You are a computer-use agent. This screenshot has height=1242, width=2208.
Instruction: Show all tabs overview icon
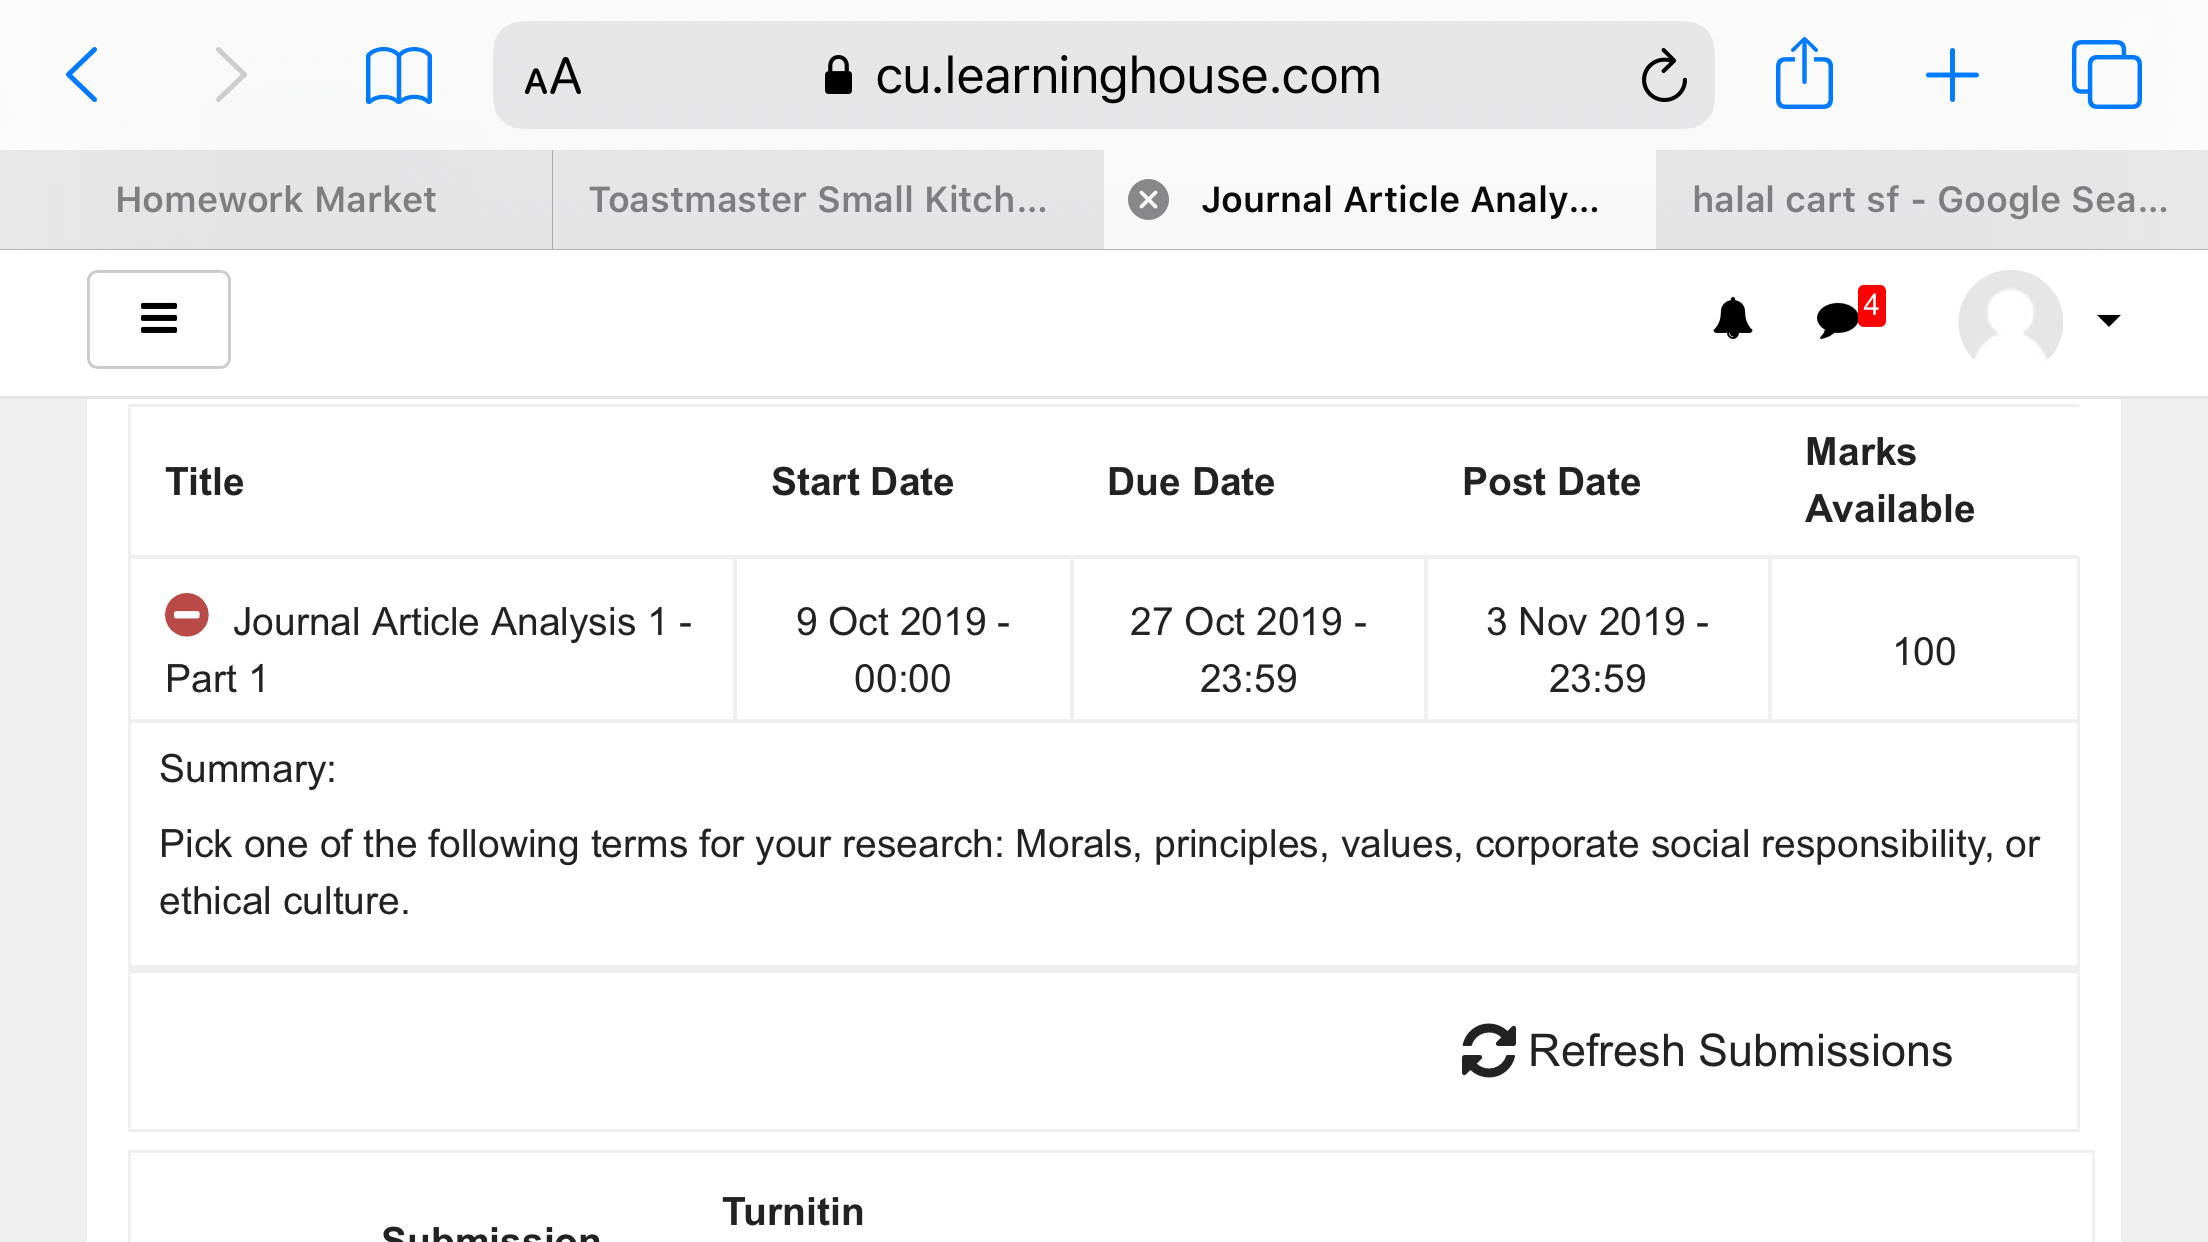[2106, 75]
